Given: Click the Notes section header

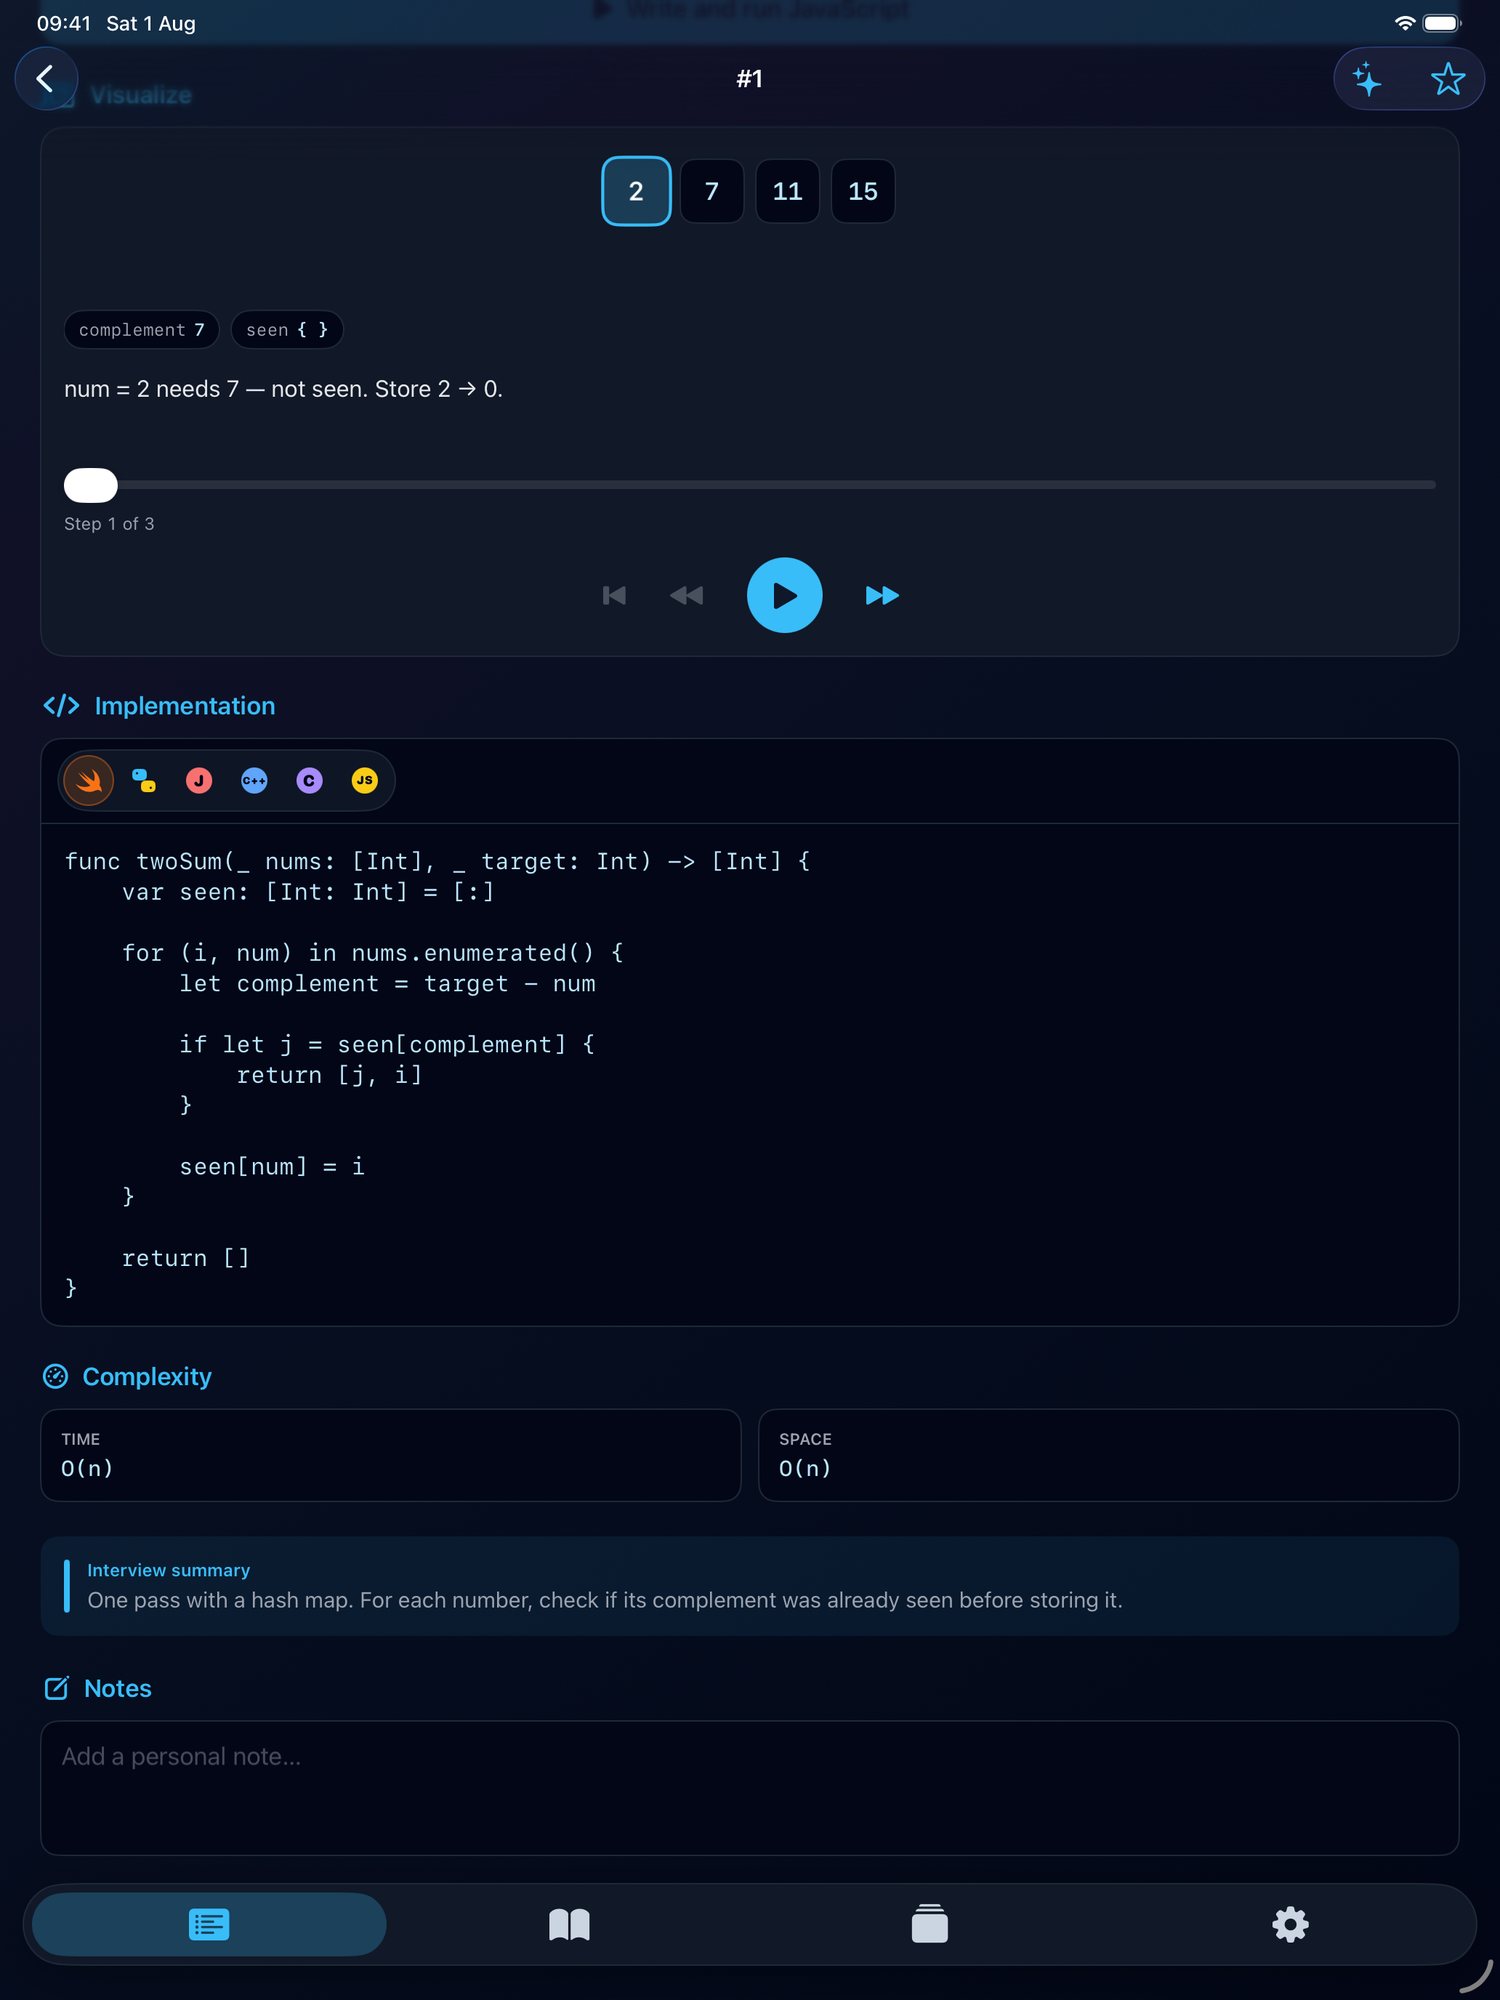Looking at the screenshot, I should tap(98, 1689).
